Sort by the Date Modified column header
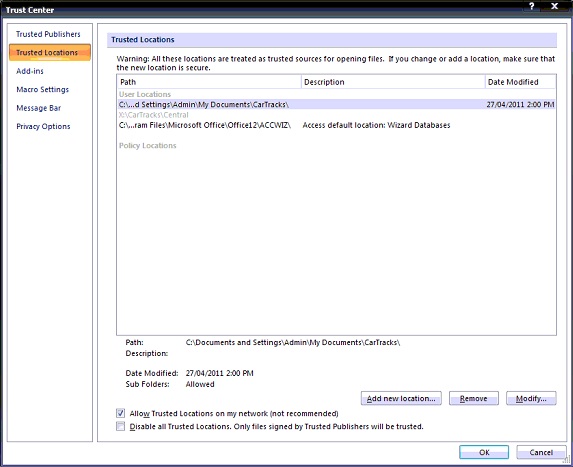573x467 pixels. pyautogui.click(x=520, y=82)
